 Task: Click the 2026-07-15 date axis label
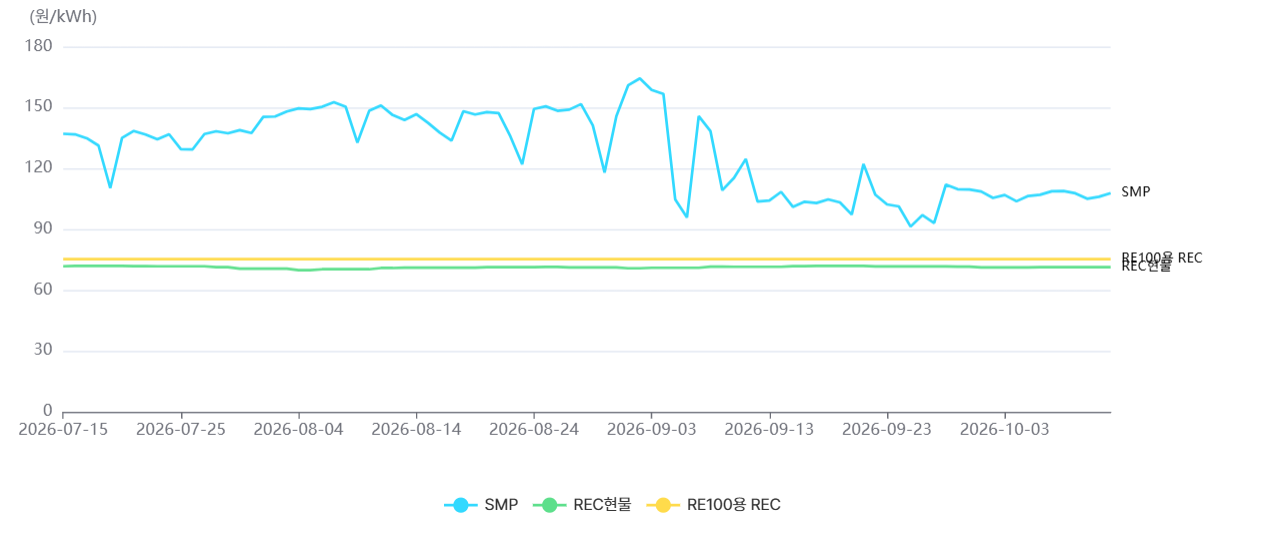pyautogui.click(x=63, y=429)
